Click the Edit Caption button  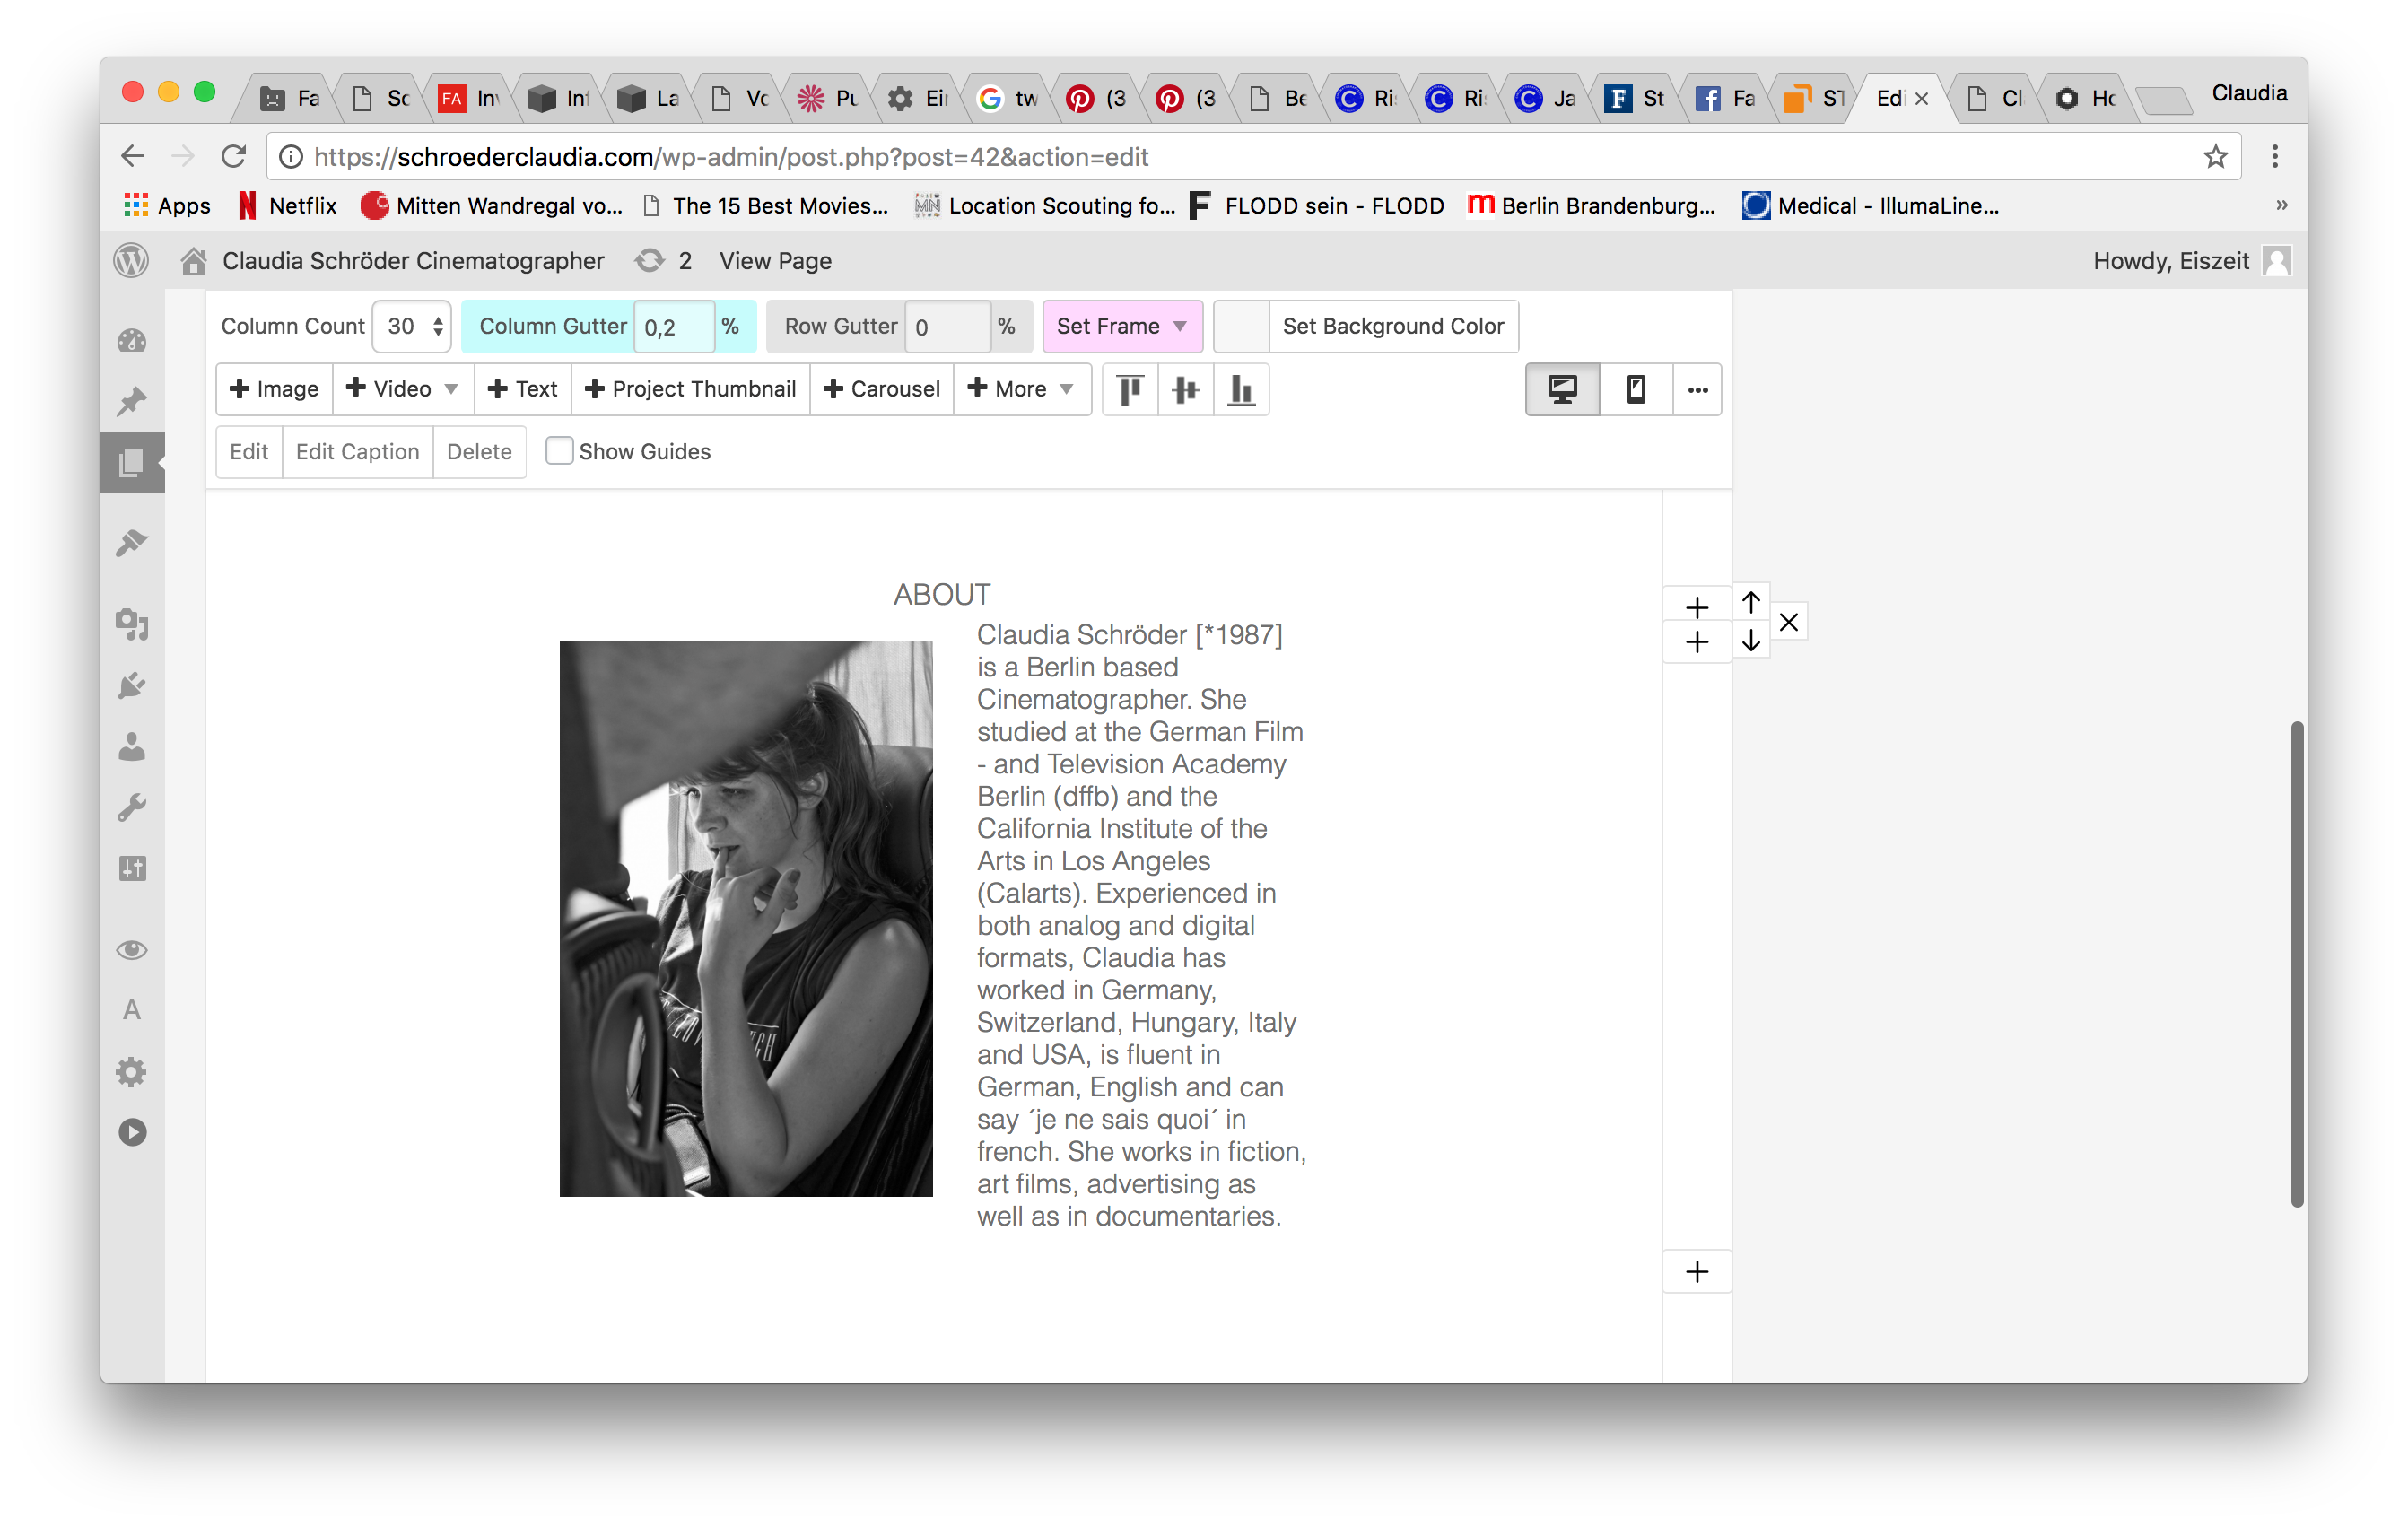coord(357,451)
